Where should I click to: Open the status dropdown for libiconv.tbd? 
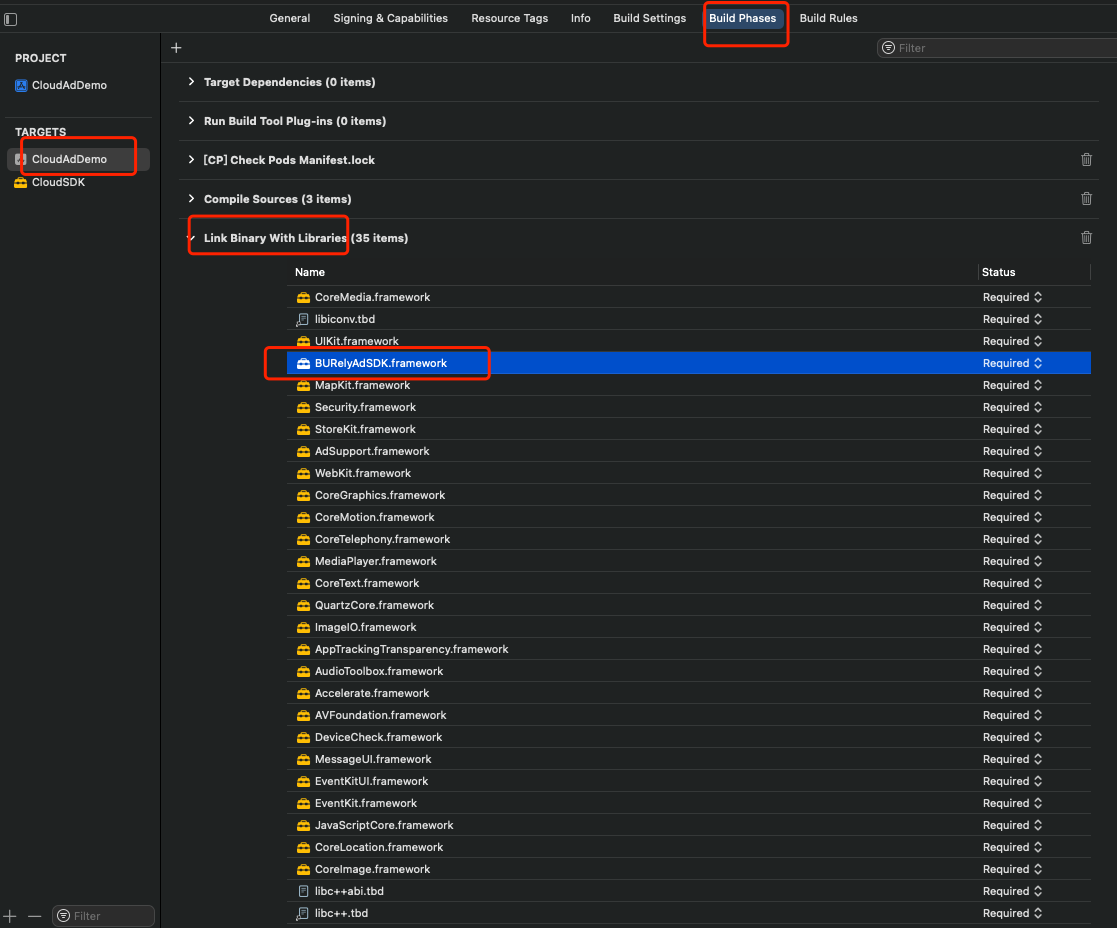[x=1012, y=320]
